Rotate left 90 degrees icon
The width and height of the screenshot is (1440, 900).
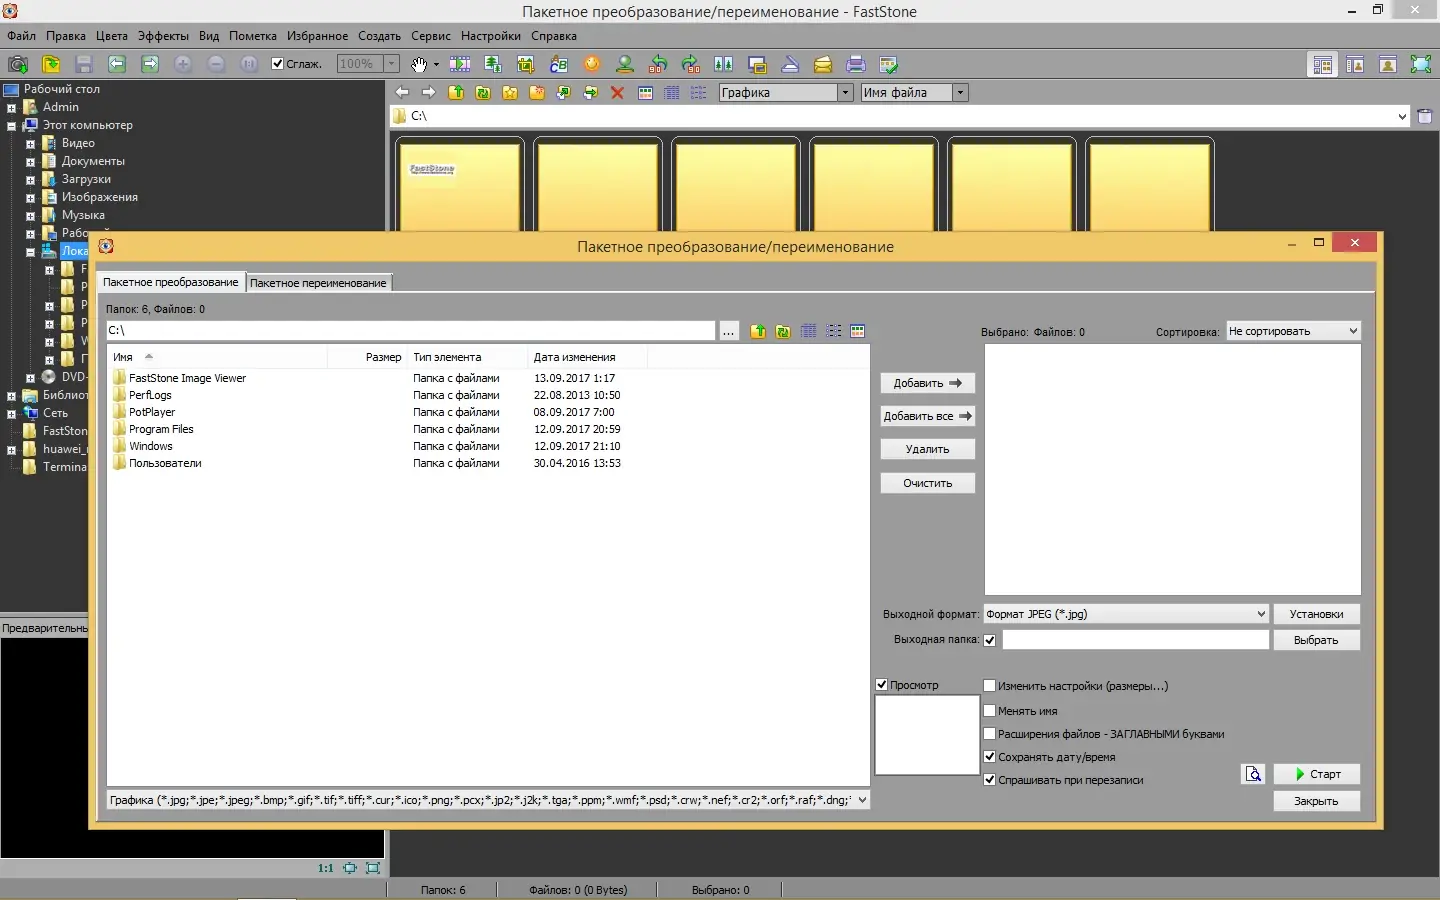(658, 64)
